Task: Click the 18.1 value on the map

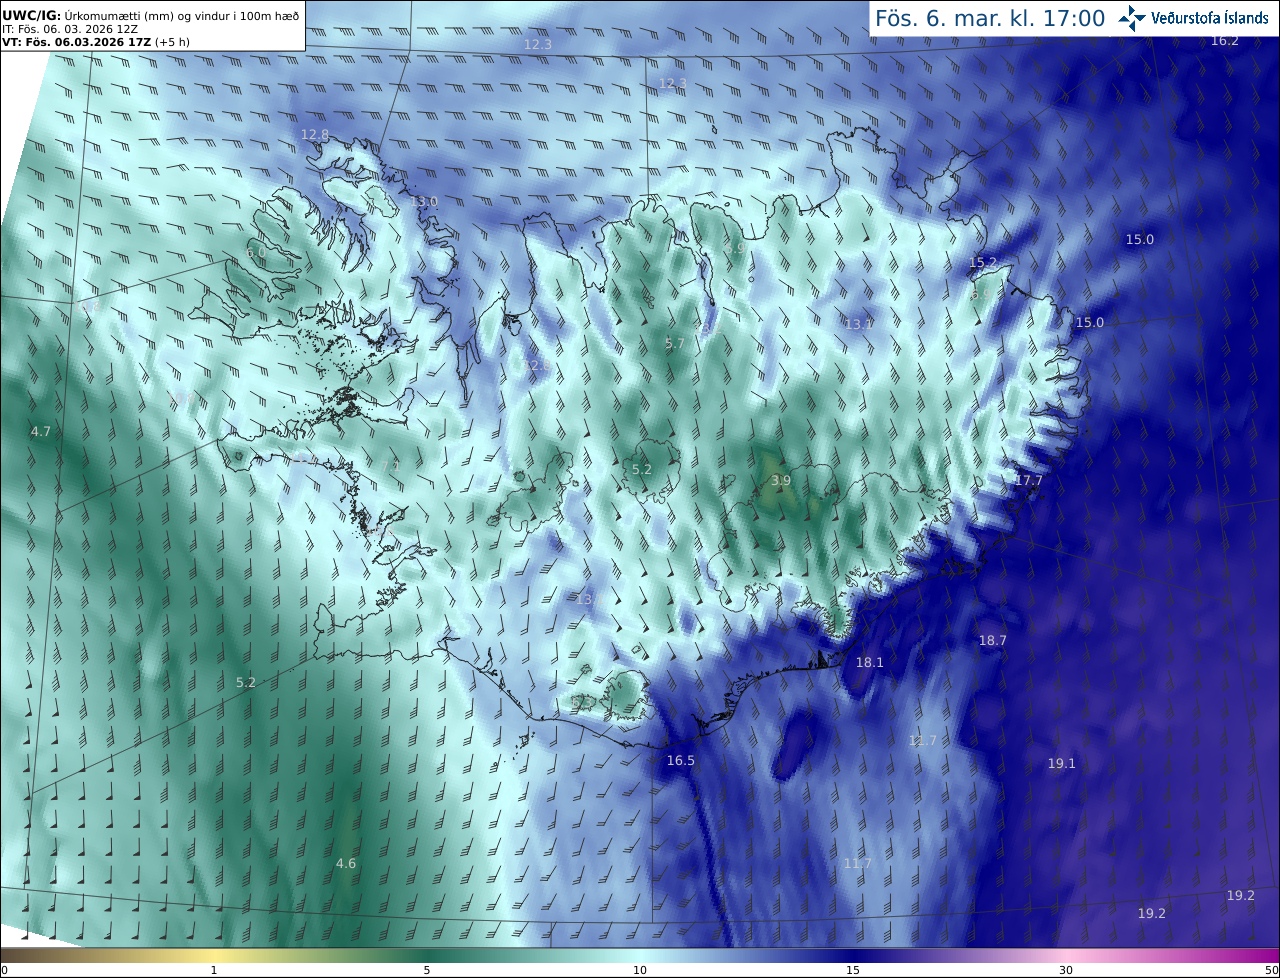Action: coord(870,662)
